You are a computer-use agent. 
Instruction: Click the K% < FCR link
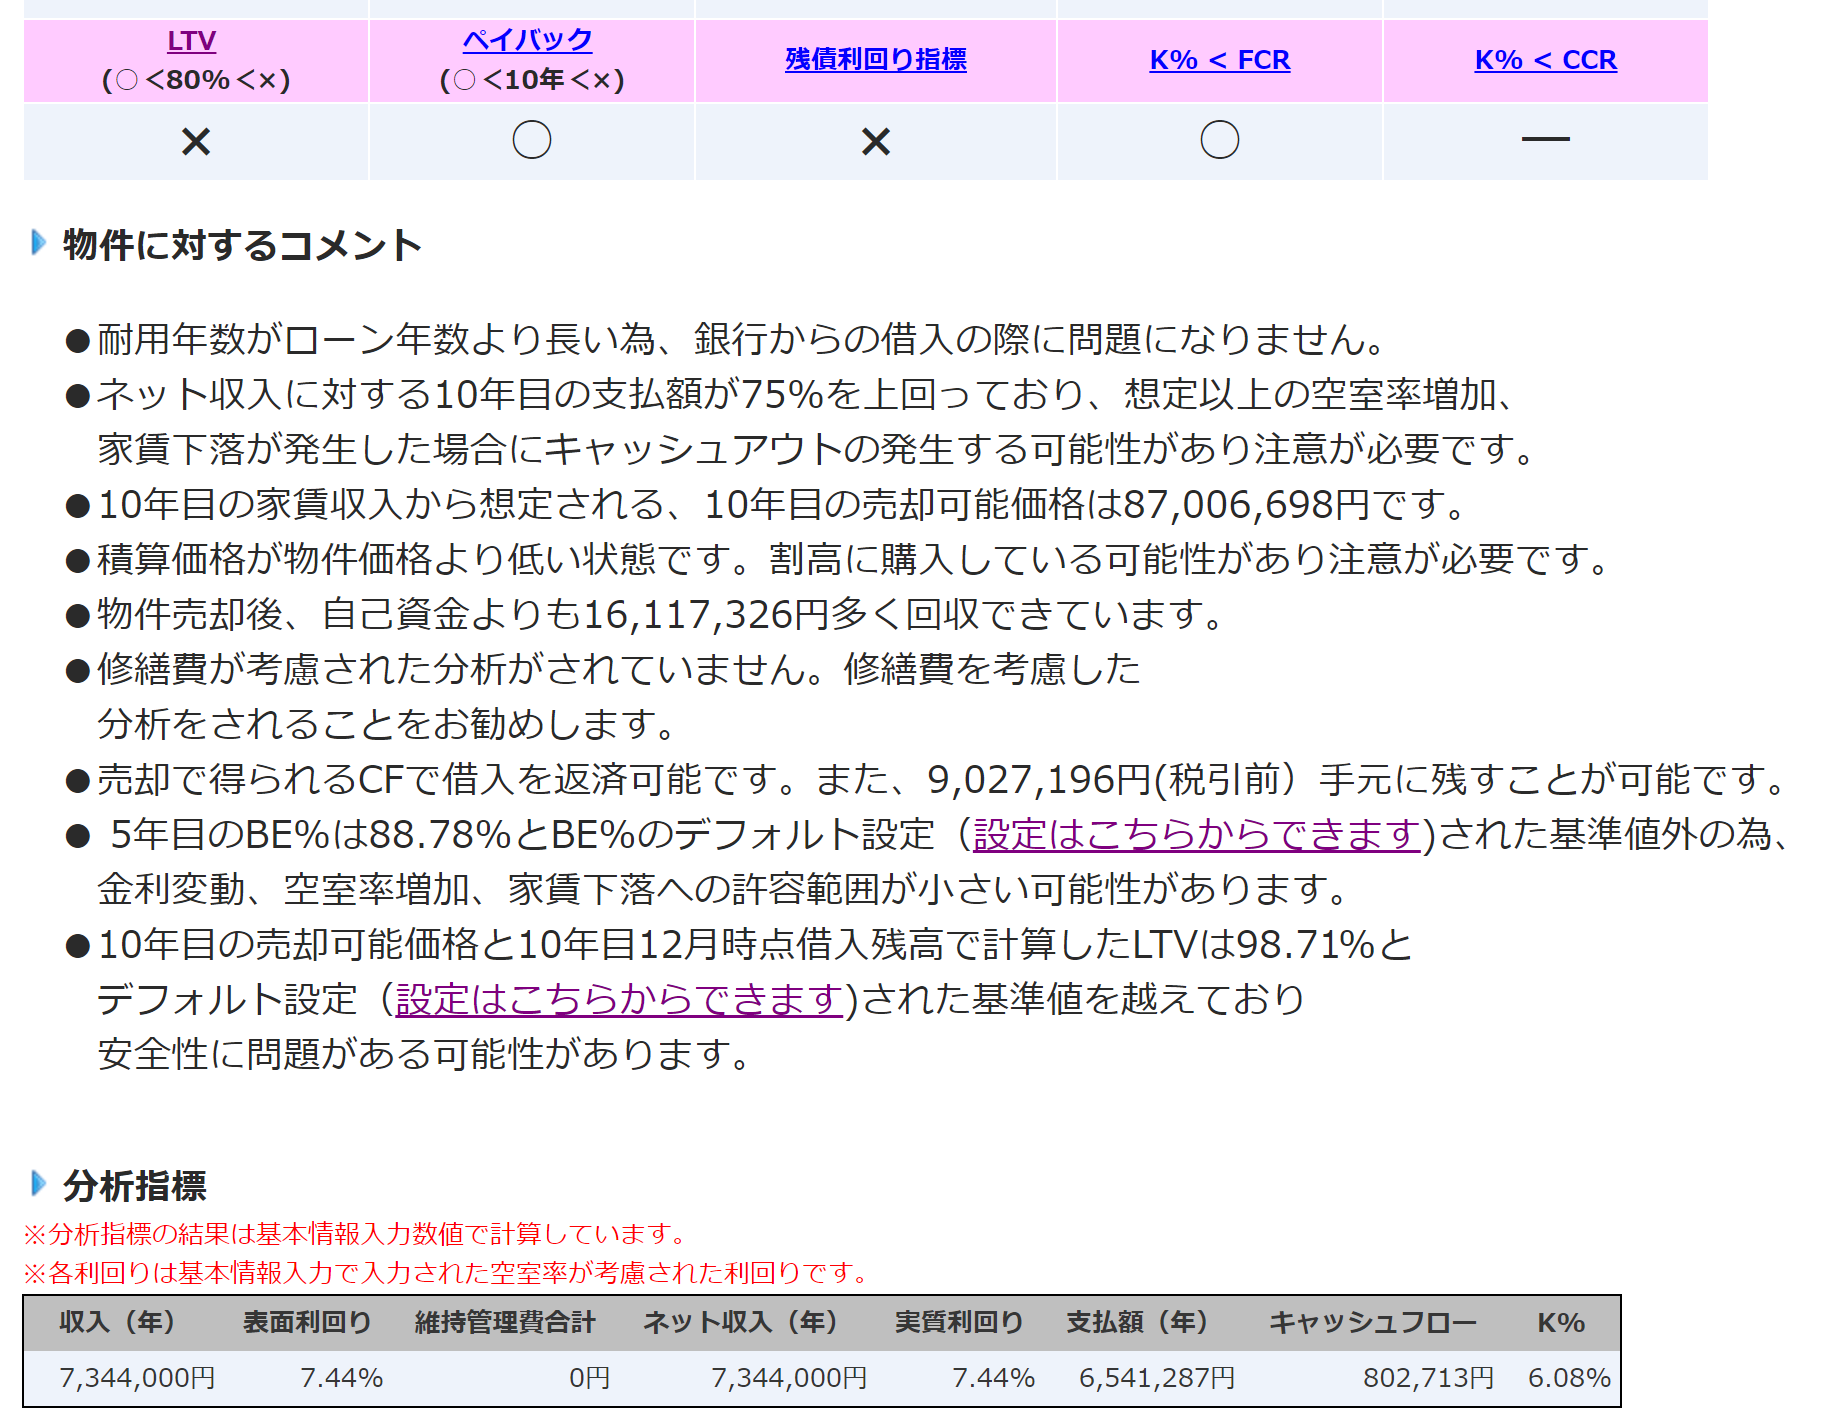pos(1219,60)
